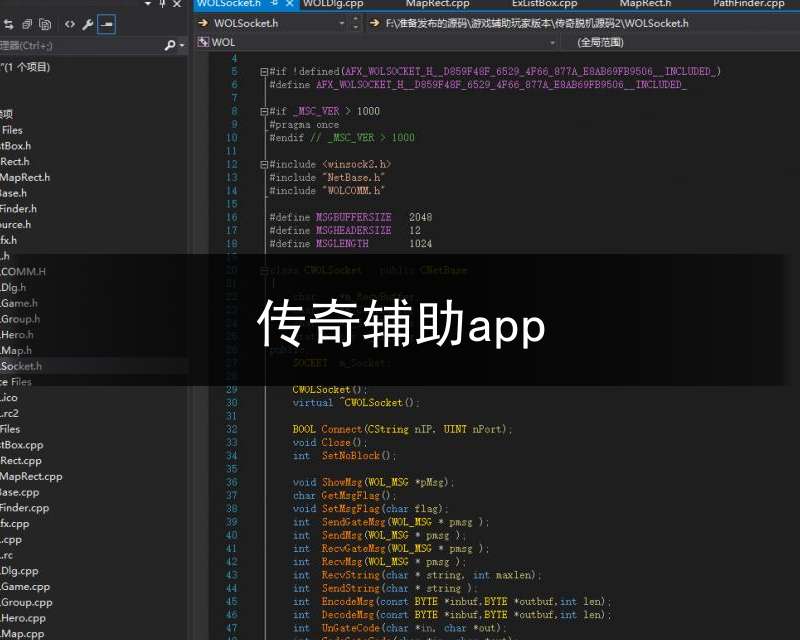Click the UnGateCode function name

point(351,628)
